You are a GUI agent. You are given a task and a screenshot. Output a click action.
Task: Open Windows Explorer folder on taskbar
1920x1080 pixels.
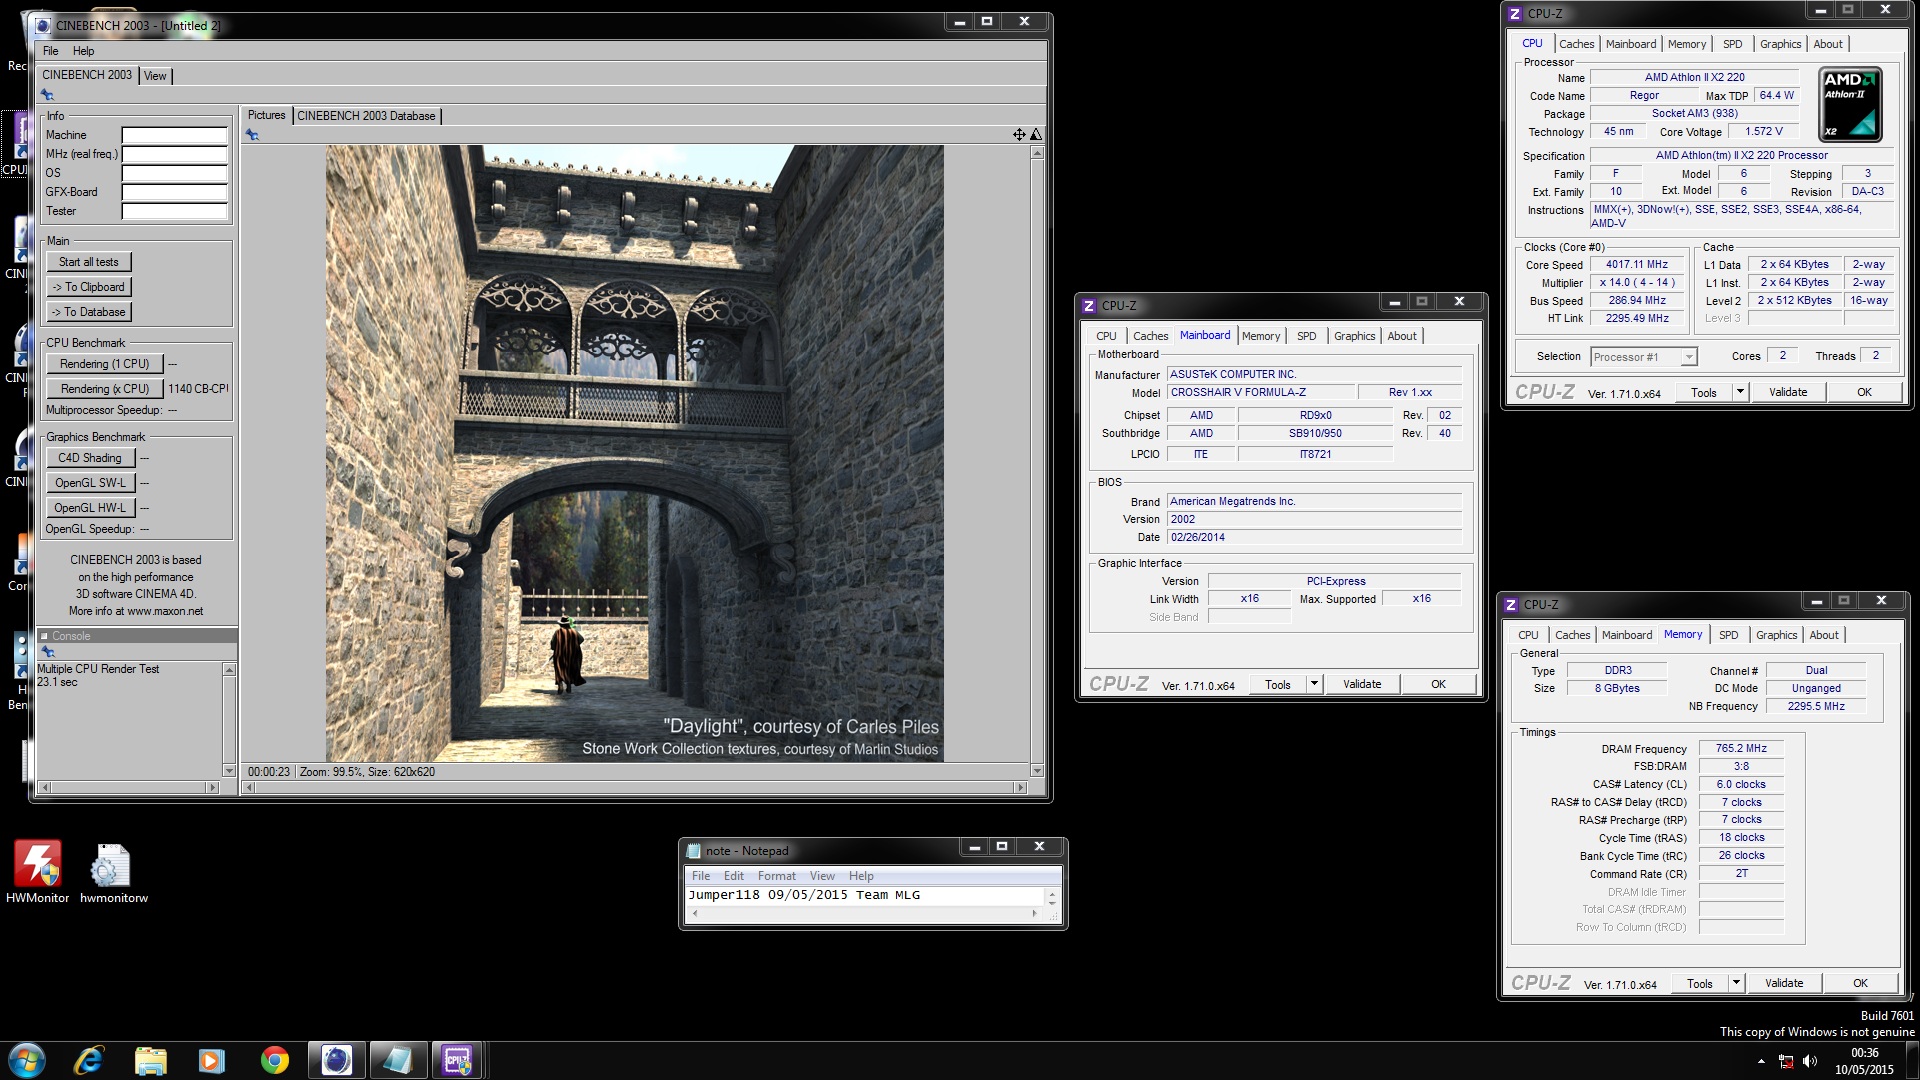(x=150, y=1060)
